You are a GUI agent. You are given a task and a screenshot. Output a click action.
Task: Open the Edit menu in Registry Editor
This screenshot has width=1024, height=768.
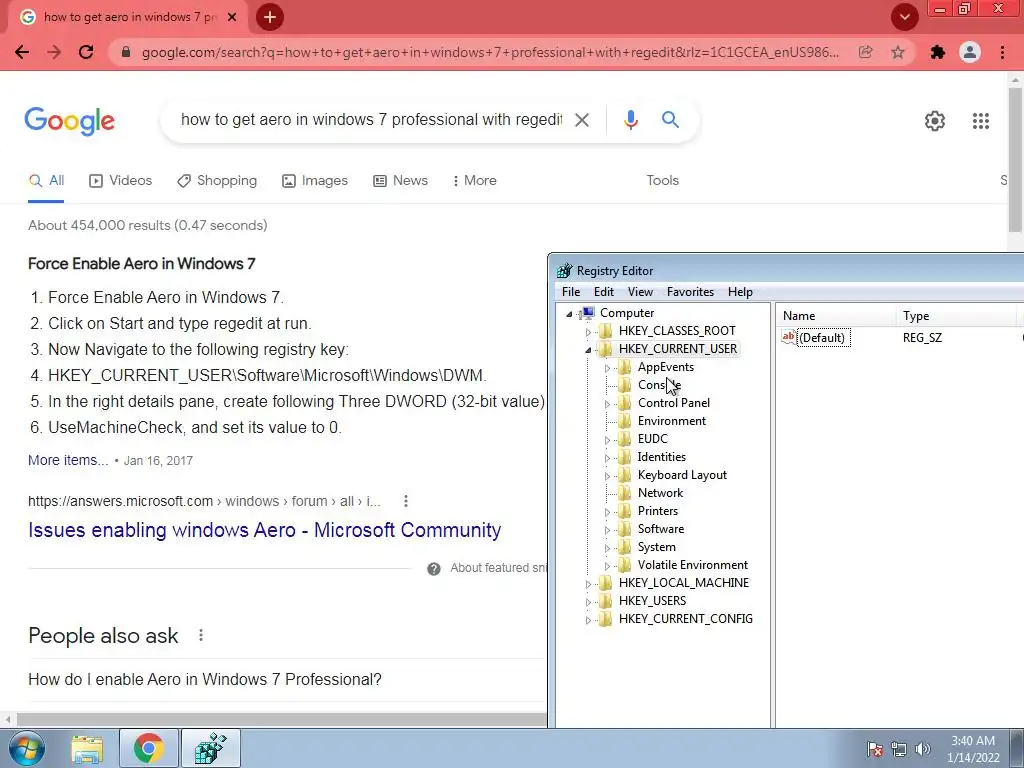pos(603,292)
